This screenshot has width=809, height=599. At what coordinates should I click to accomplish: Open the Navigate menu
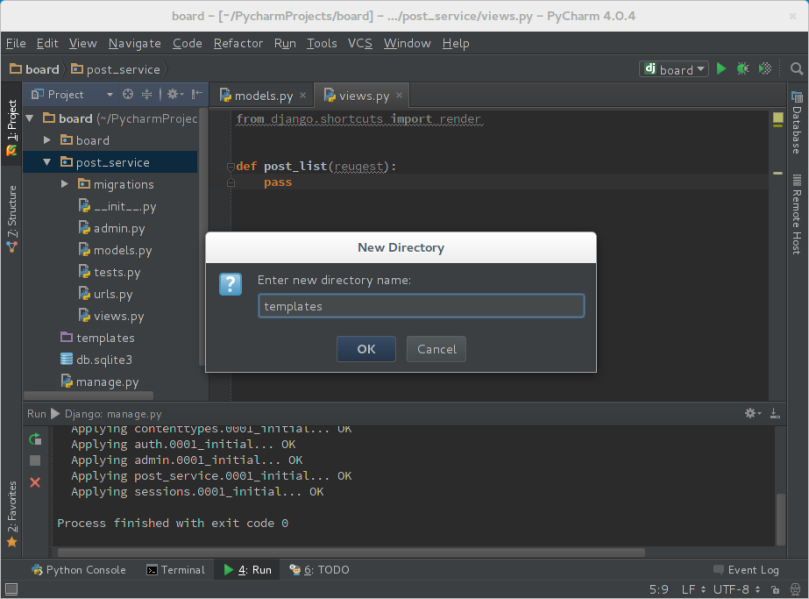[134, 43]
